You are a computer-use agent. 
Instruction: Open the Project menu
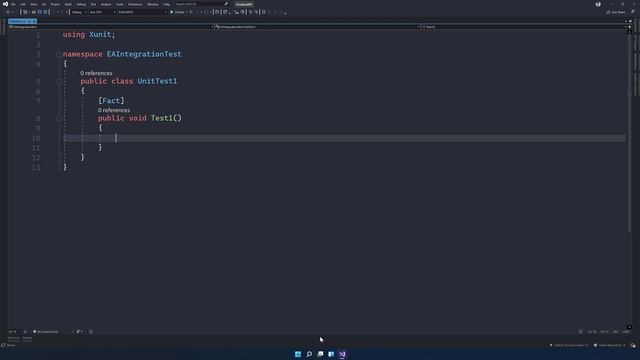click(55, 4)
